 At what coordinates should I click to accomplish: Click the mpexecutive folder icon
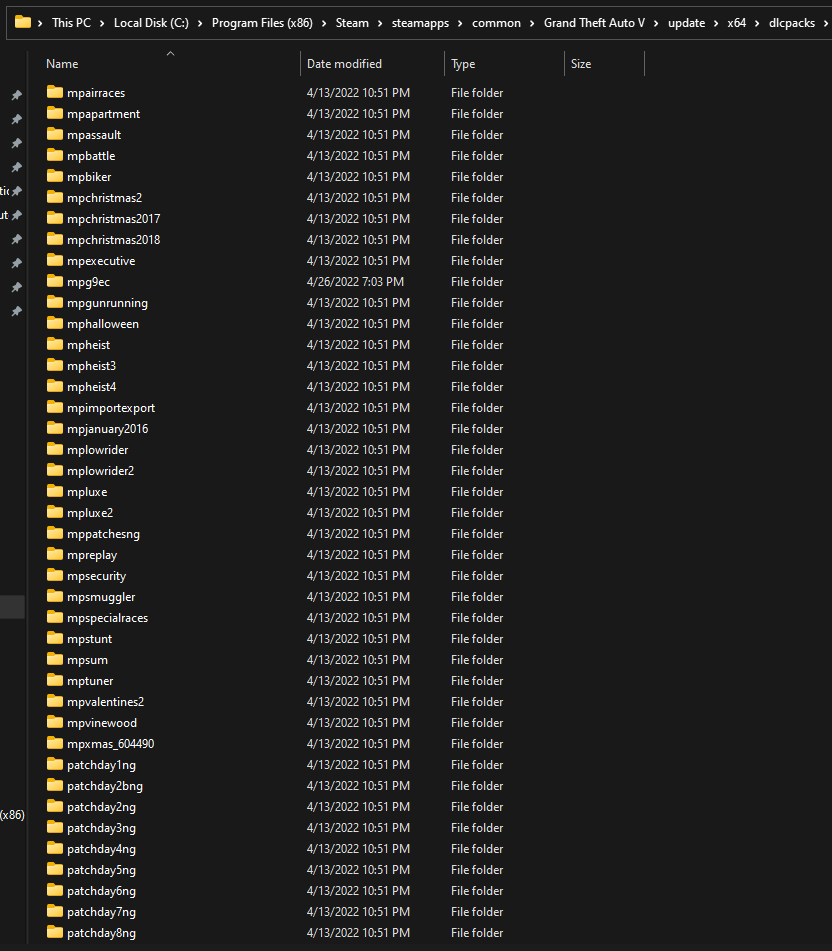point(55,260)
